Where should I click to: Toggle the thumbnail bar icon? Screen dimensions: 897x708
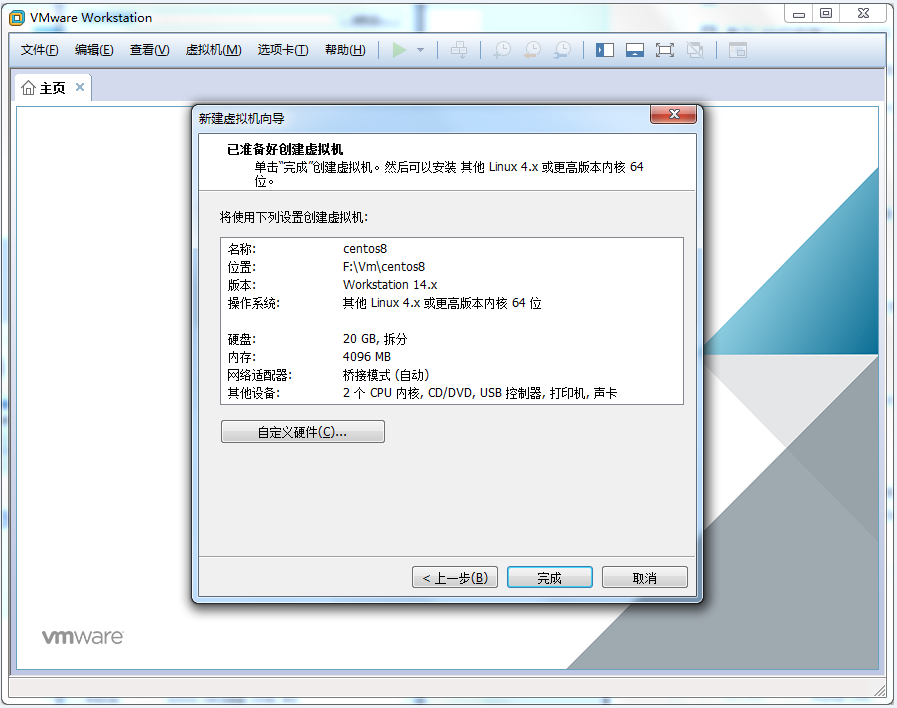634,50
